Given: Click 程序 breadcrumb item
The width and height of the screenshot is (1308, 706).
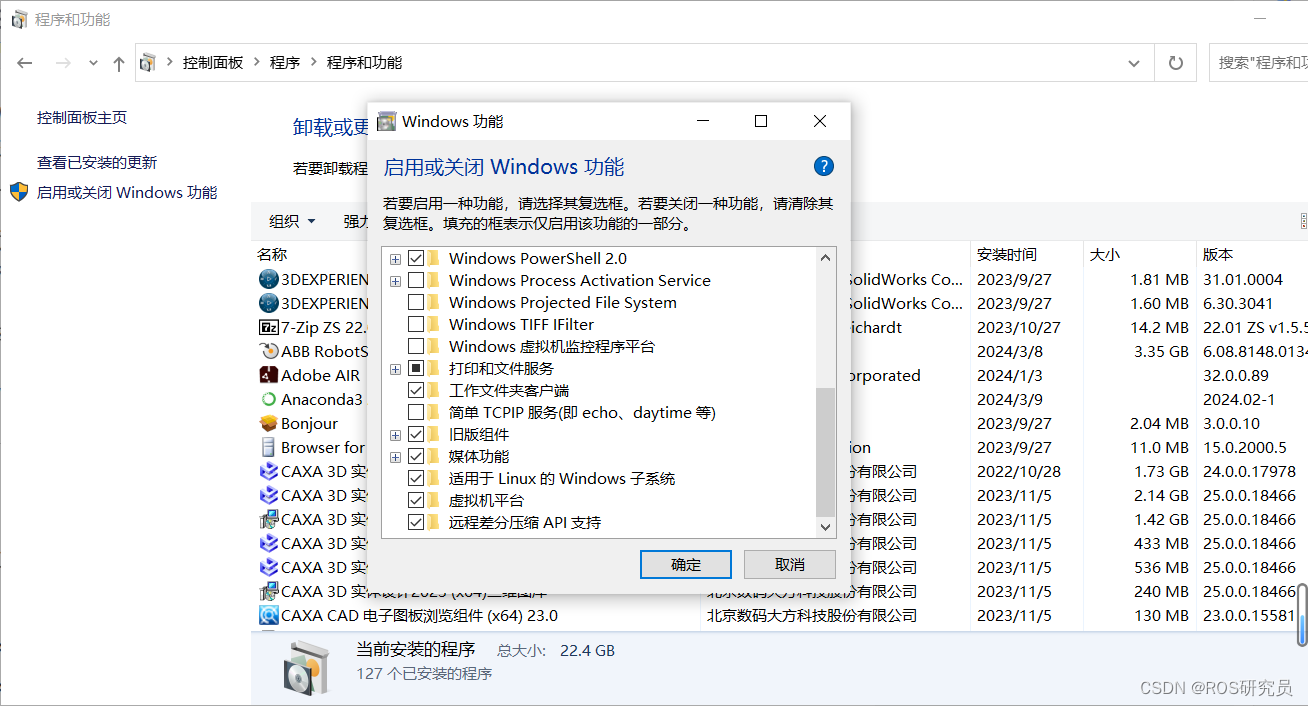Looking at the screenshot, I should click(x=284, y=63).
